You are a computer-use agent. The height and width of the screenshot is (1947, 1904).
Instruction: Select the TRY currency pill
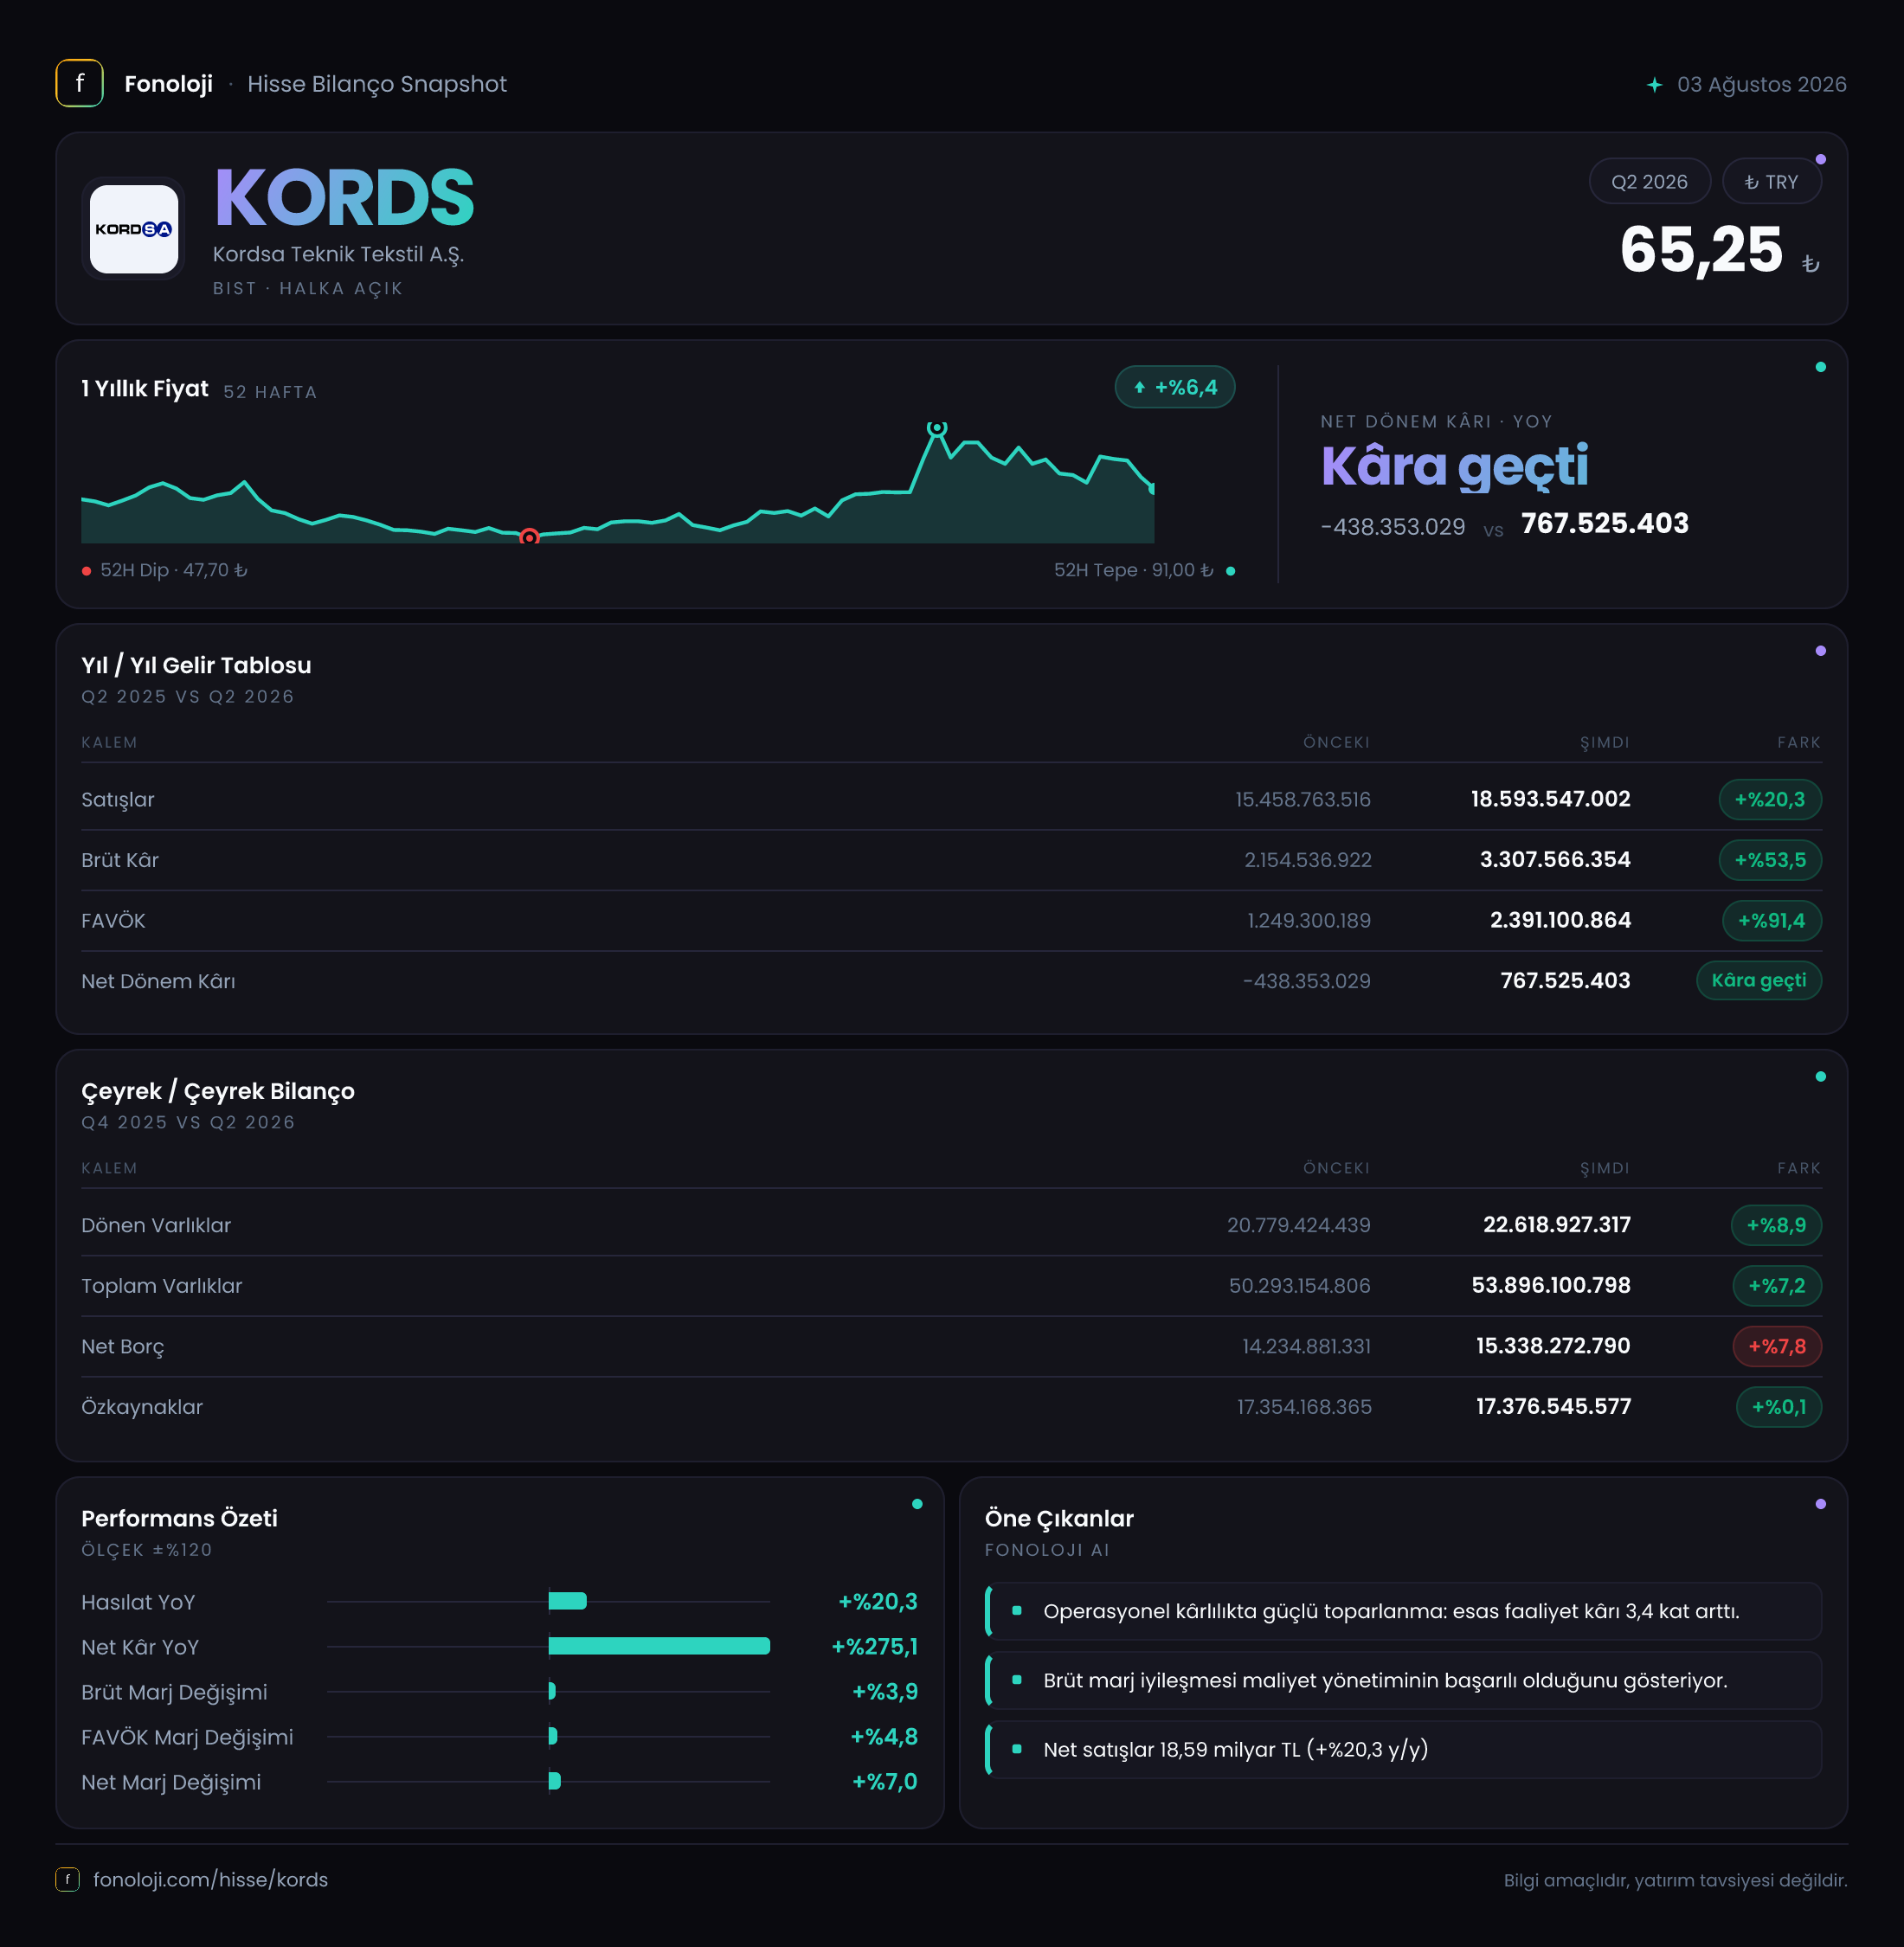coord(1771,182)
